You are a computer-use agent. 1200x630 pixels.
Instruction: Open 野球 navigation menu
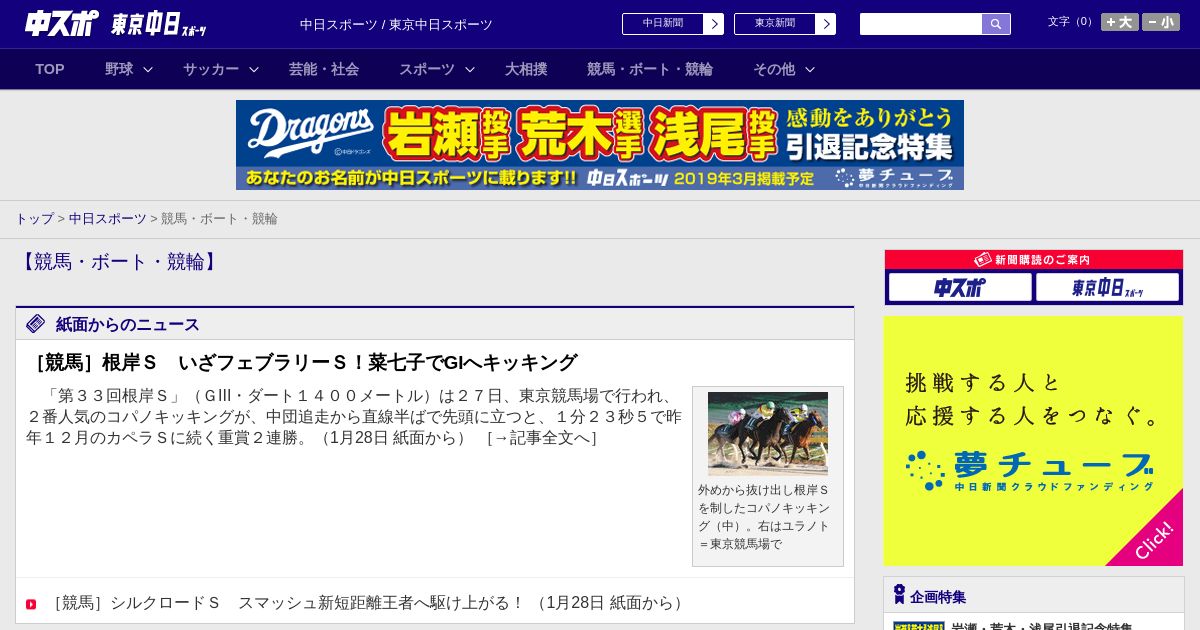[x=119, y=69]
